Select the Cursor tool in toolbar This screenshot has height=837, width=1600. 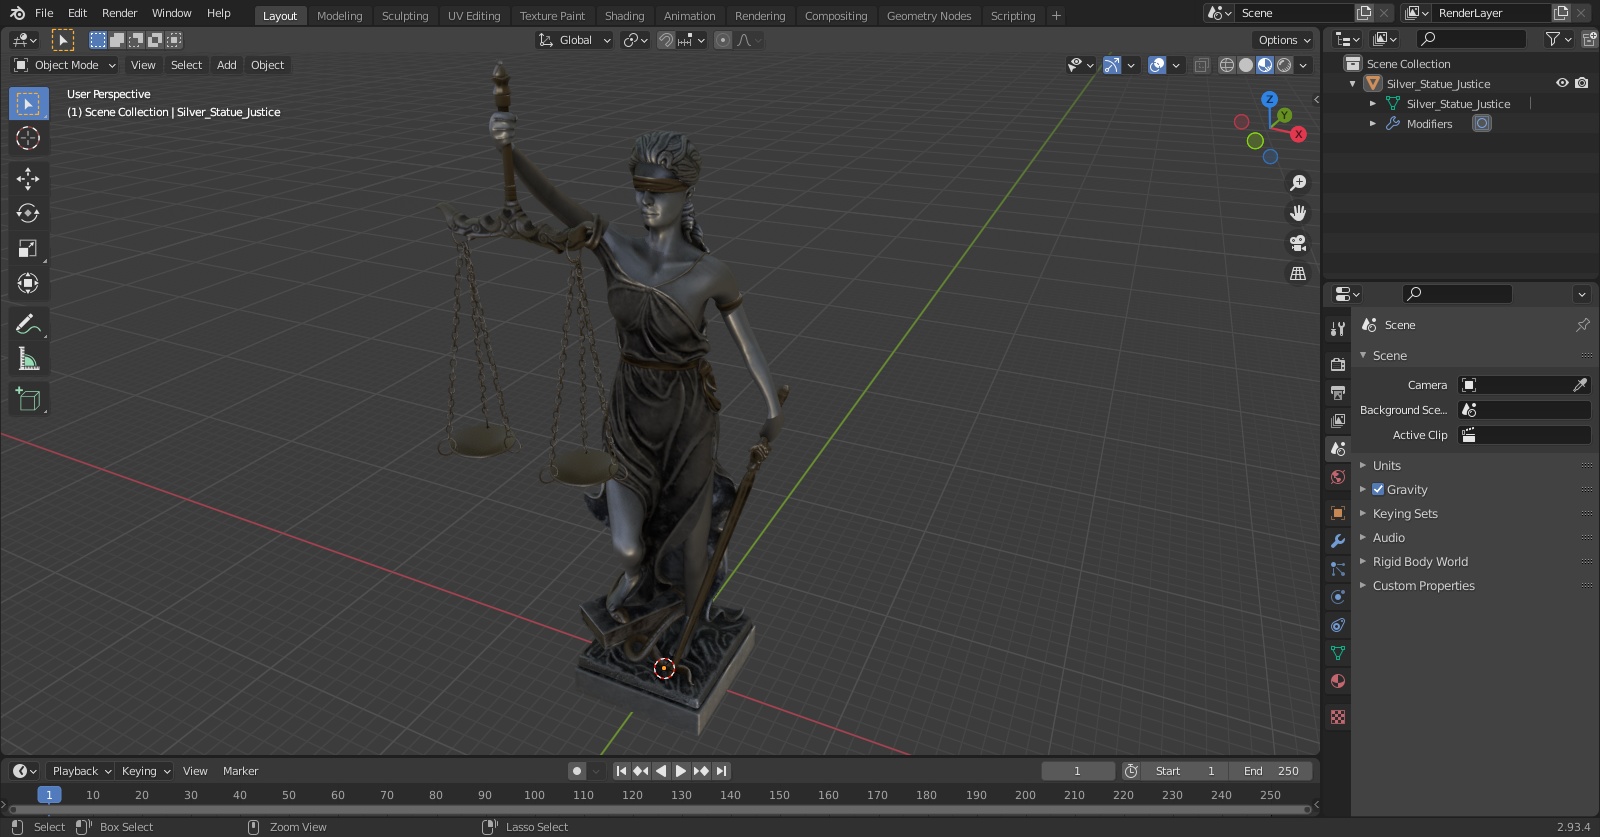pos(28,138)
